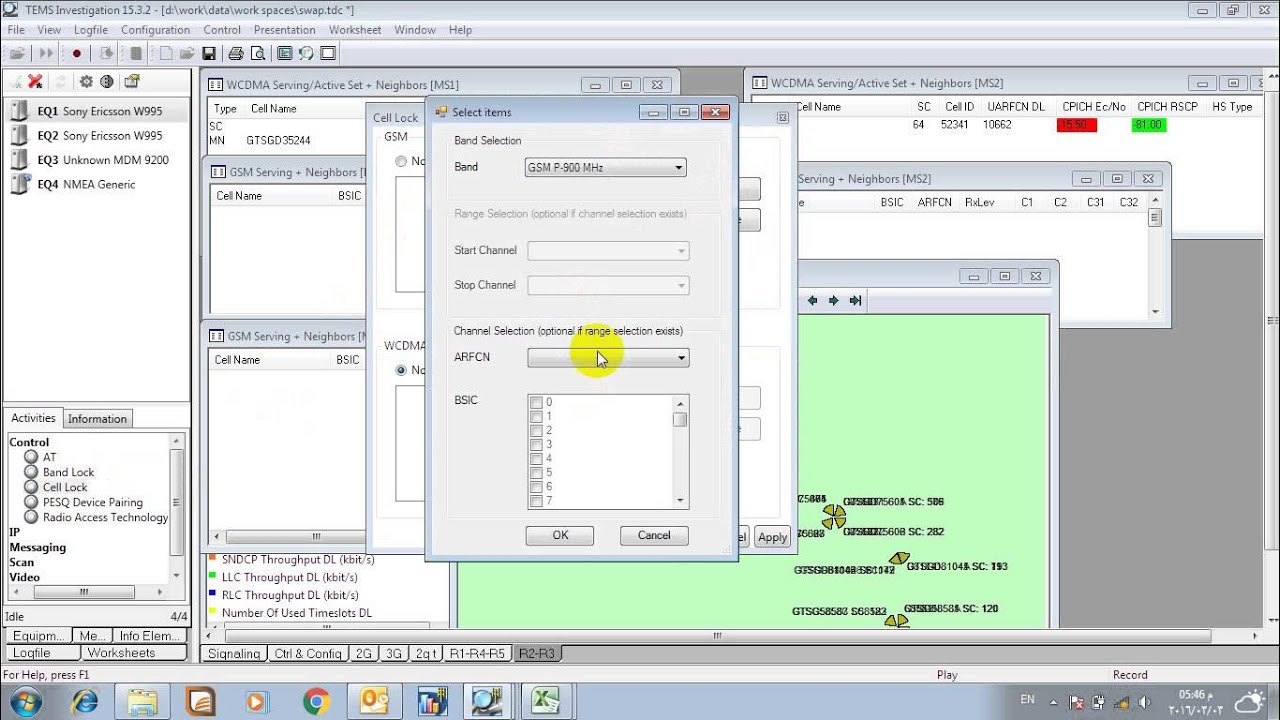
Task: Check BSIC 7 checkbox
Action: pyautogui.click(x=537, y=501)
